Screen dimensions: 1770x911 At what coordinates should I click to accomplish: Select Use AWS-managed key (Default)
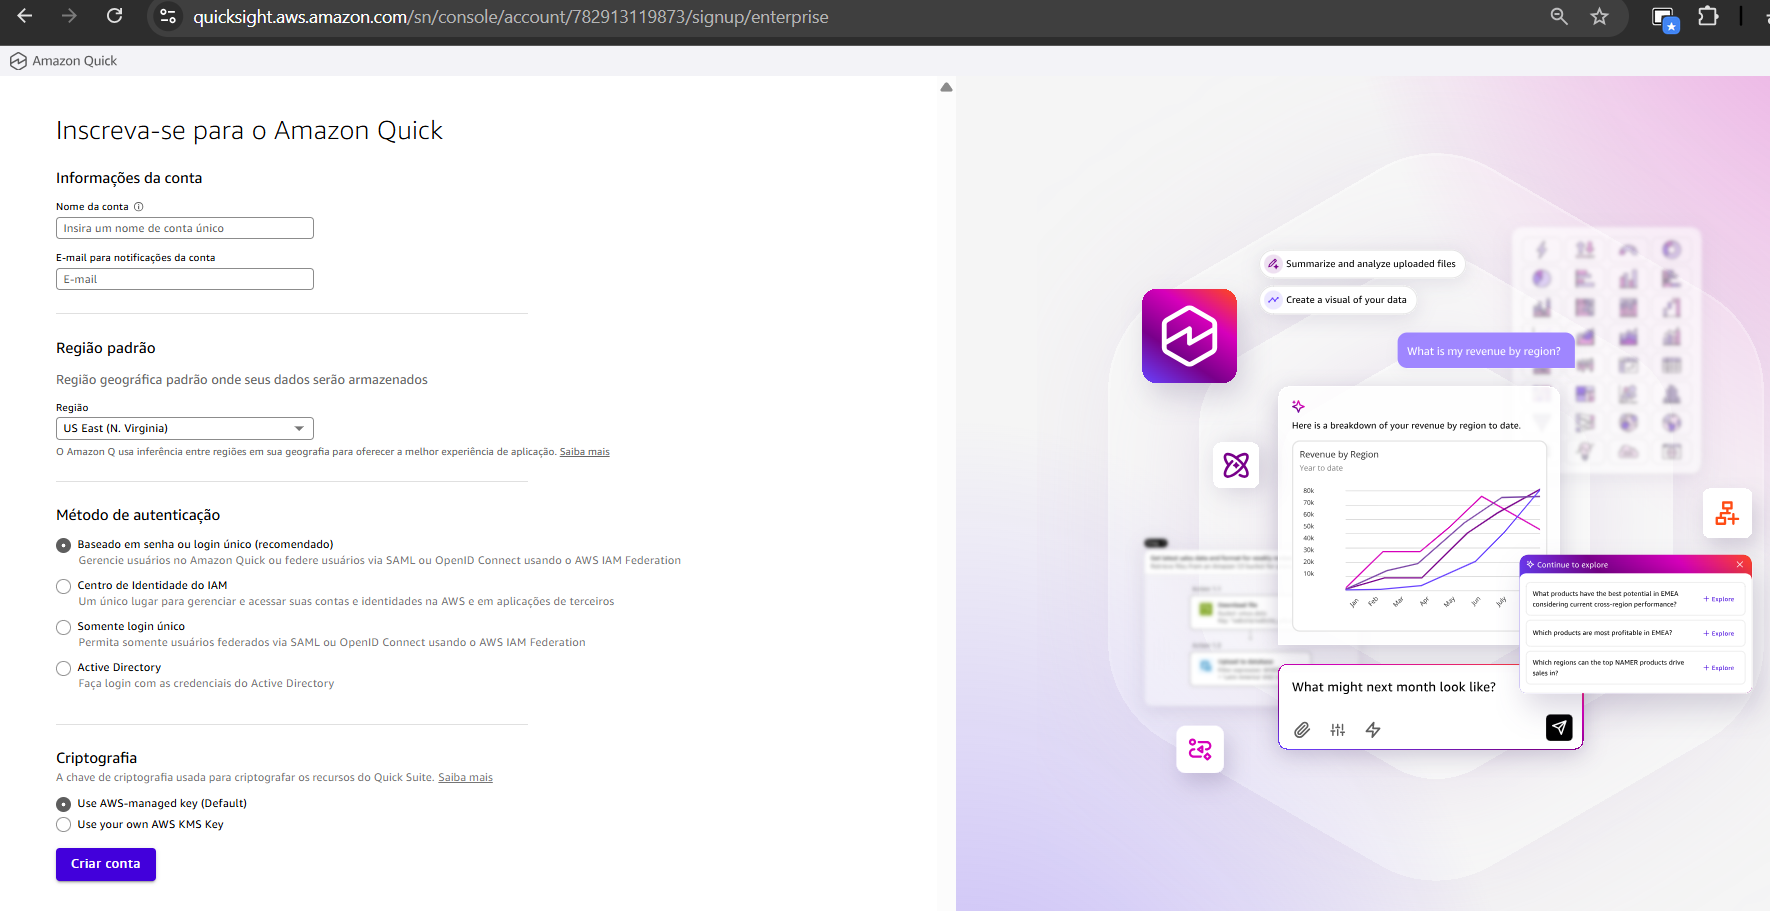tap(64, 804)
